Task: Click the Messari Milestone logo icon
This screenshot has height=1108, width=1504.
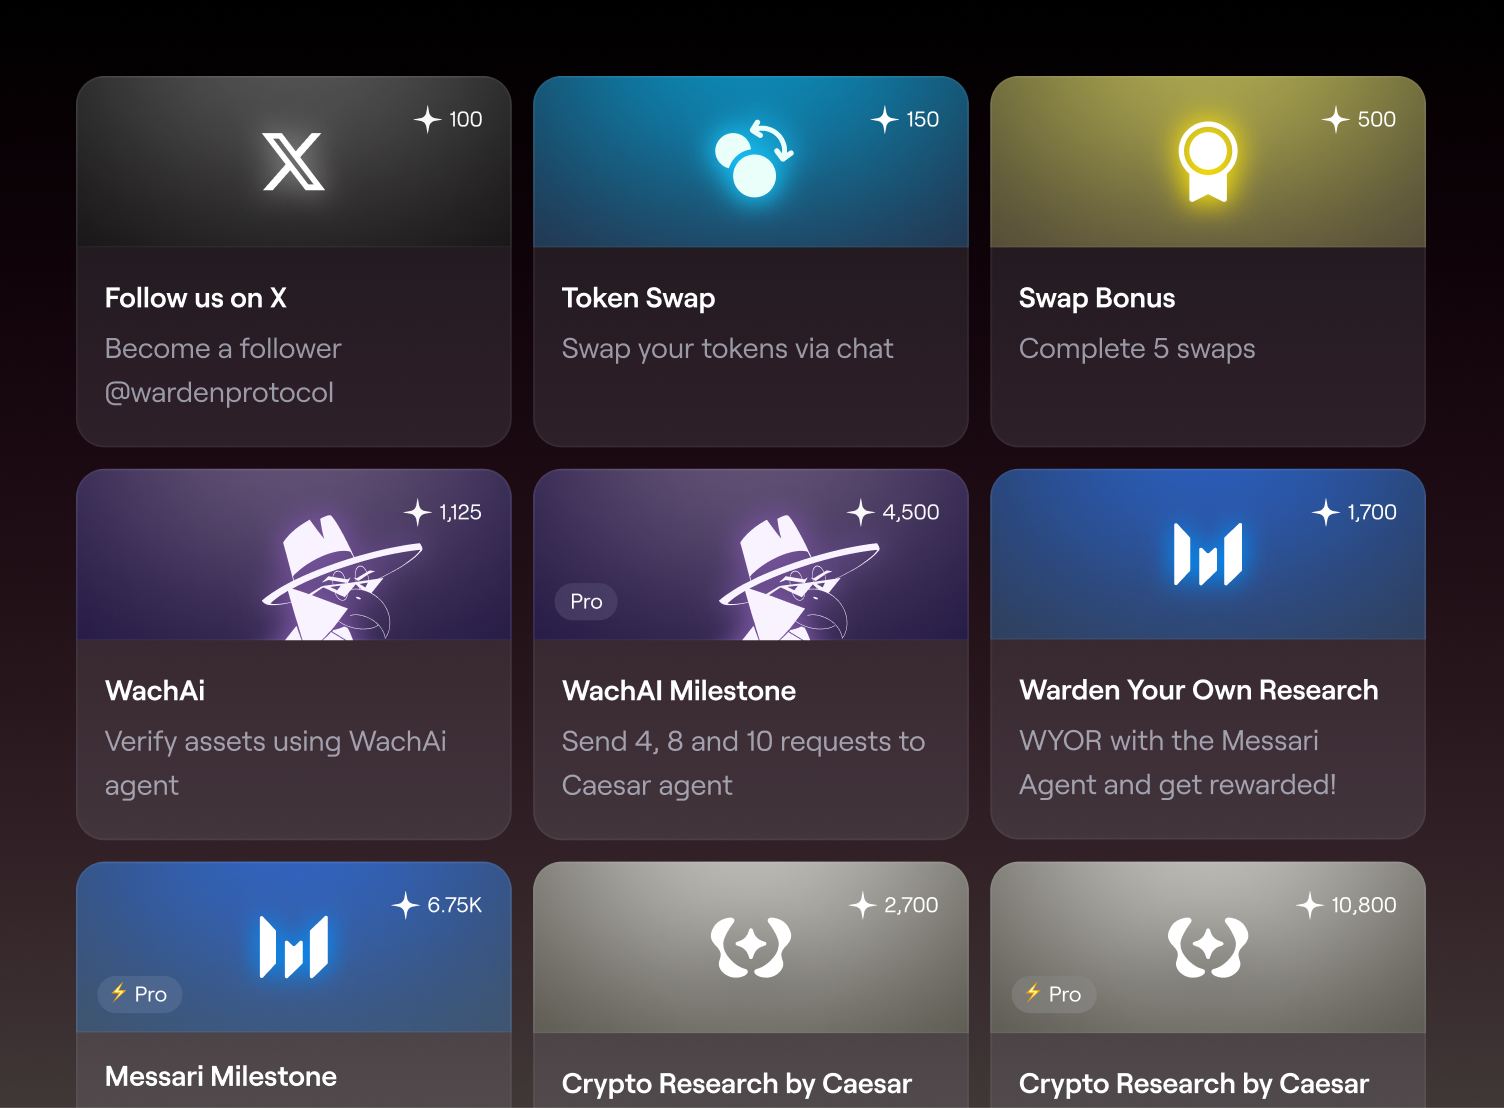Action: point(293,947)
